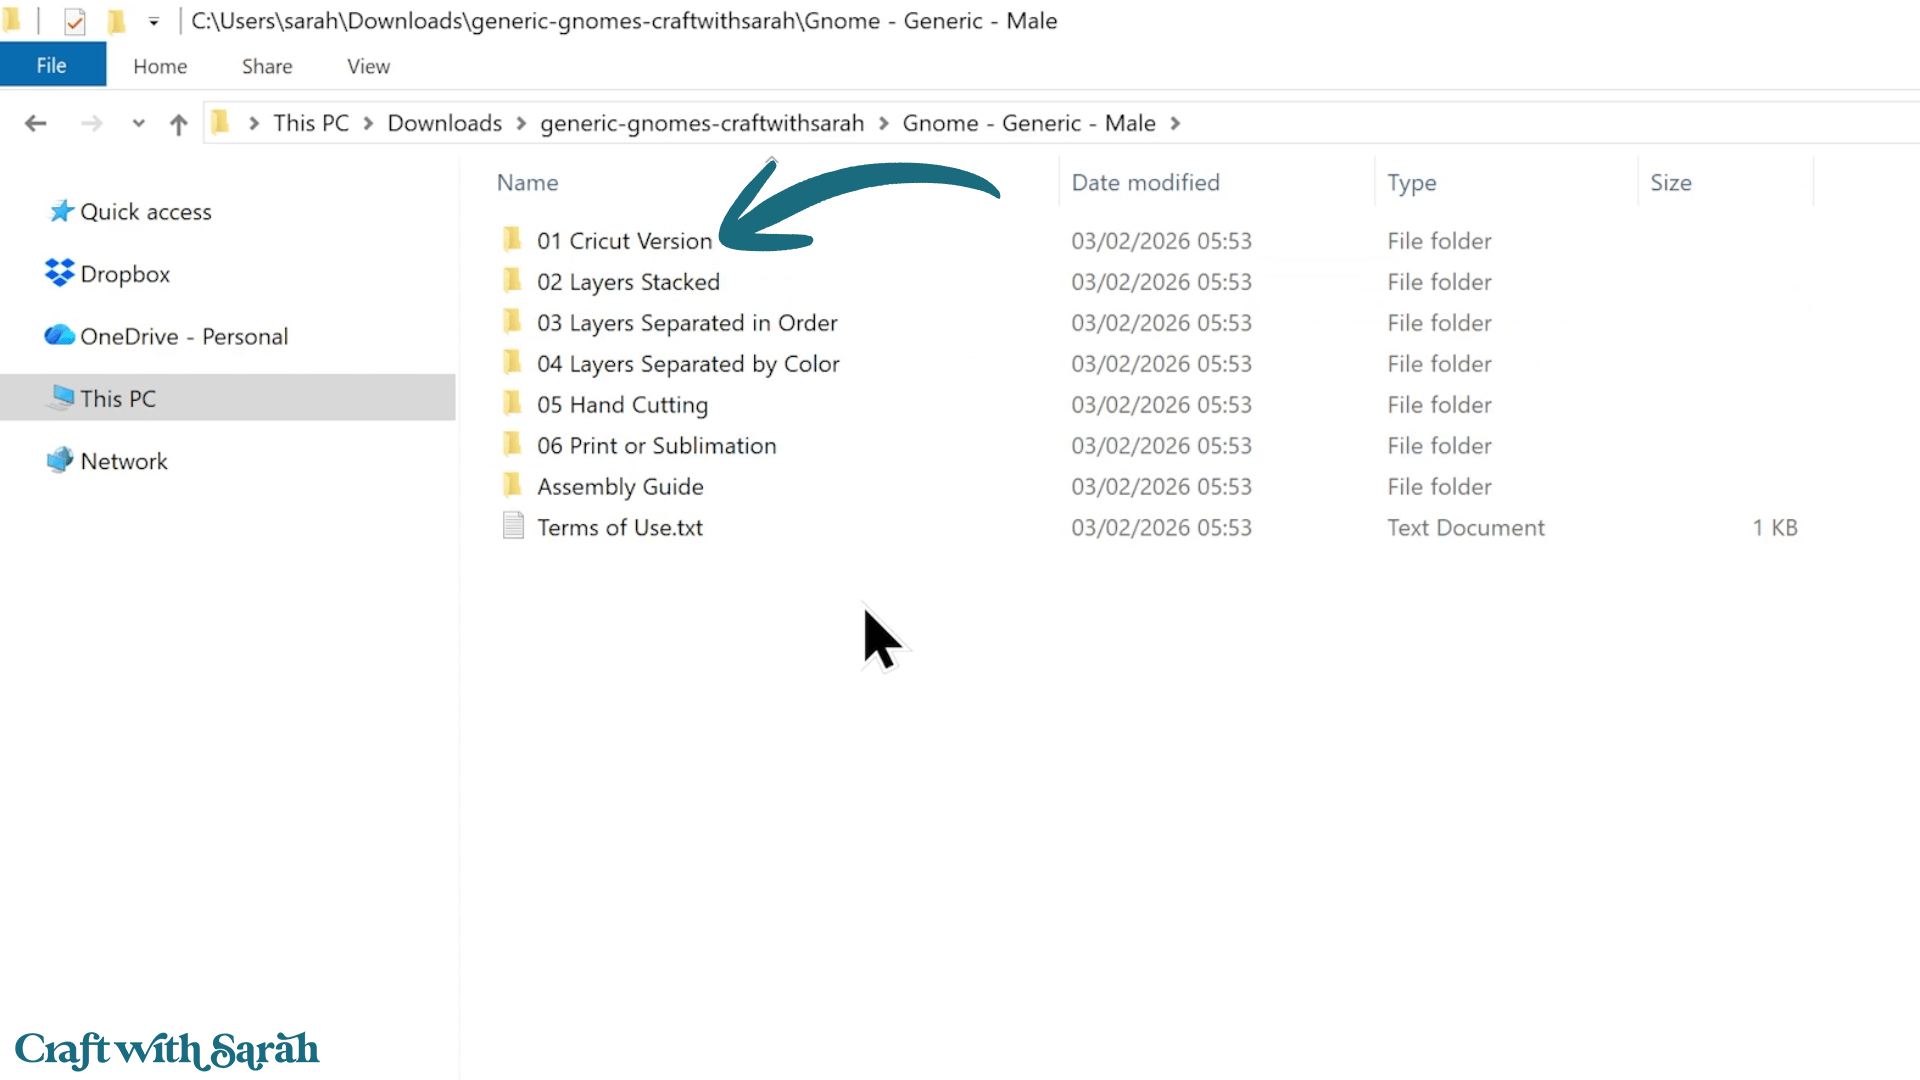
Task: Click folder icon of 05 Hand Cutting
Action: [x=512, y=403]
